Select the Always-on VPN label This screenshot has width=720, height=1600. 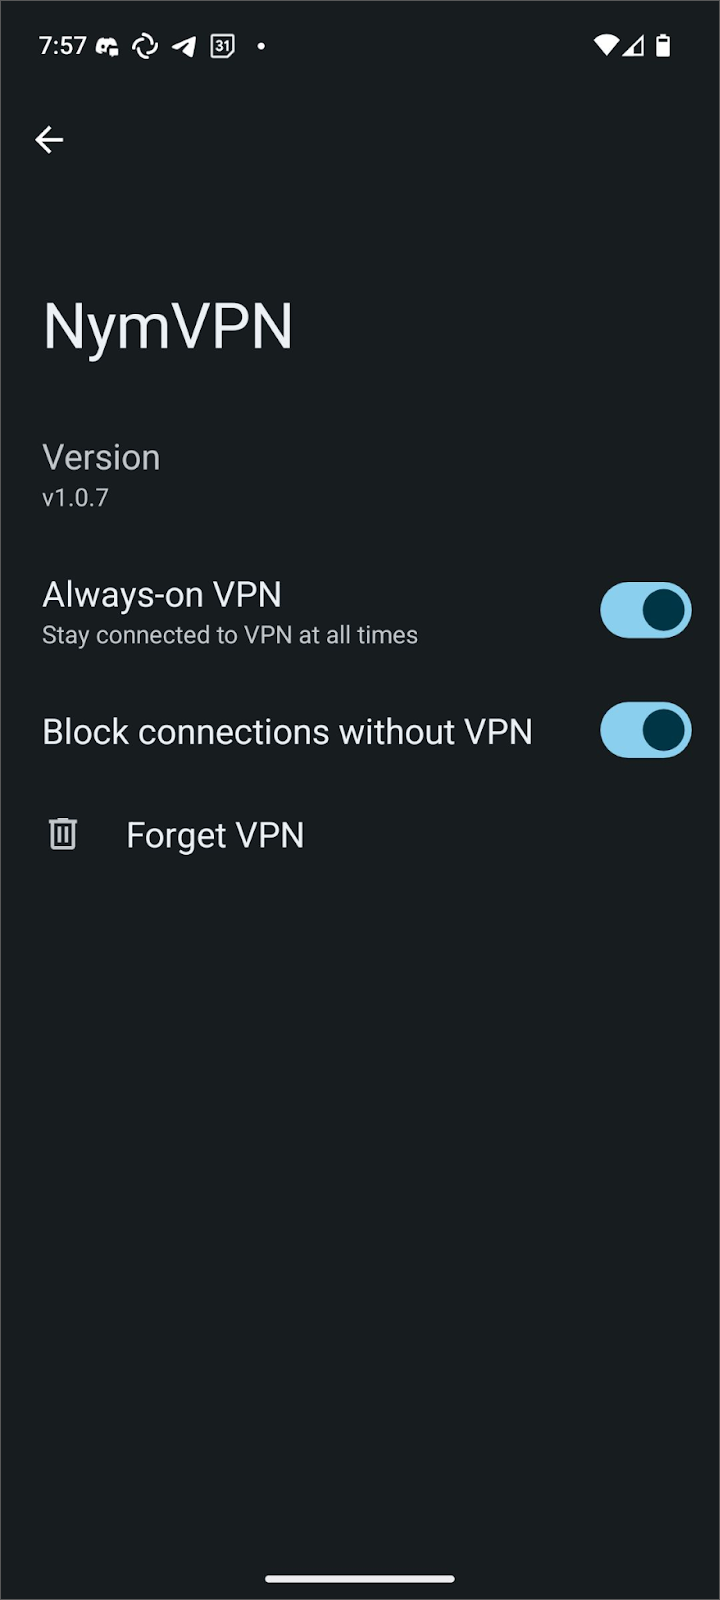coord(162,594)
